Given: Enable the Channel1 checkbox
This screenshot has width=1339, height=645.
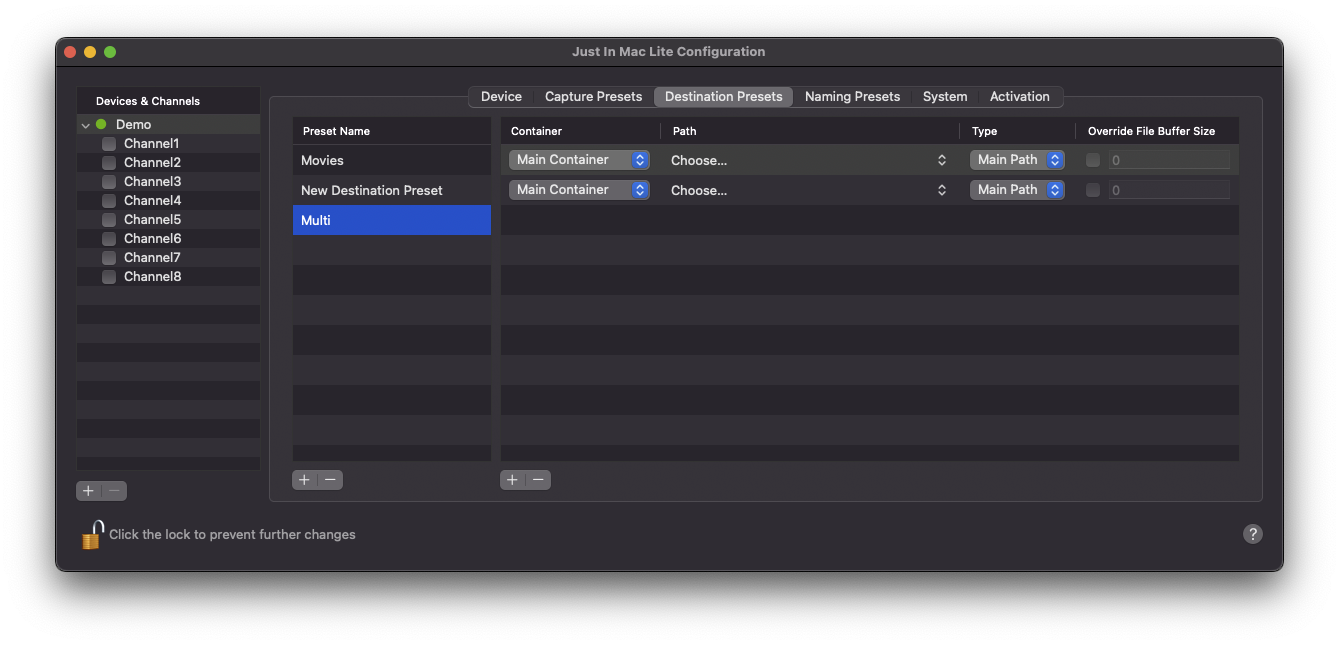Looking at the screenshot, I should tap(109, 144).
